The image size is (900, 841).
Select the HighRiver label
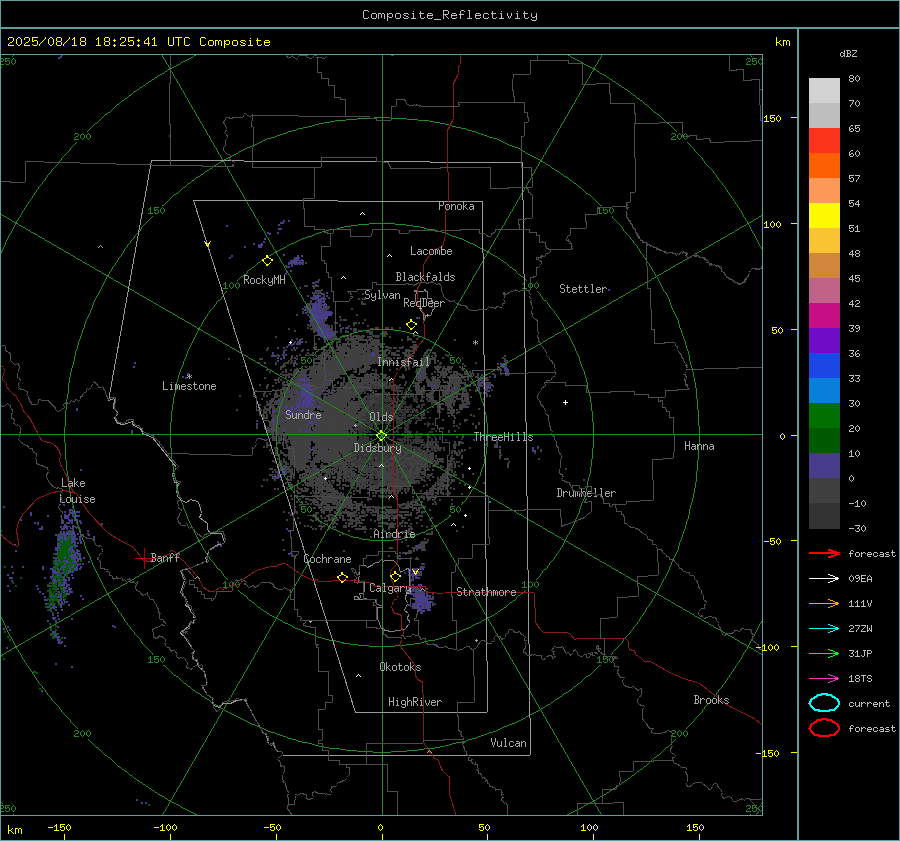(x=415, y=702)
